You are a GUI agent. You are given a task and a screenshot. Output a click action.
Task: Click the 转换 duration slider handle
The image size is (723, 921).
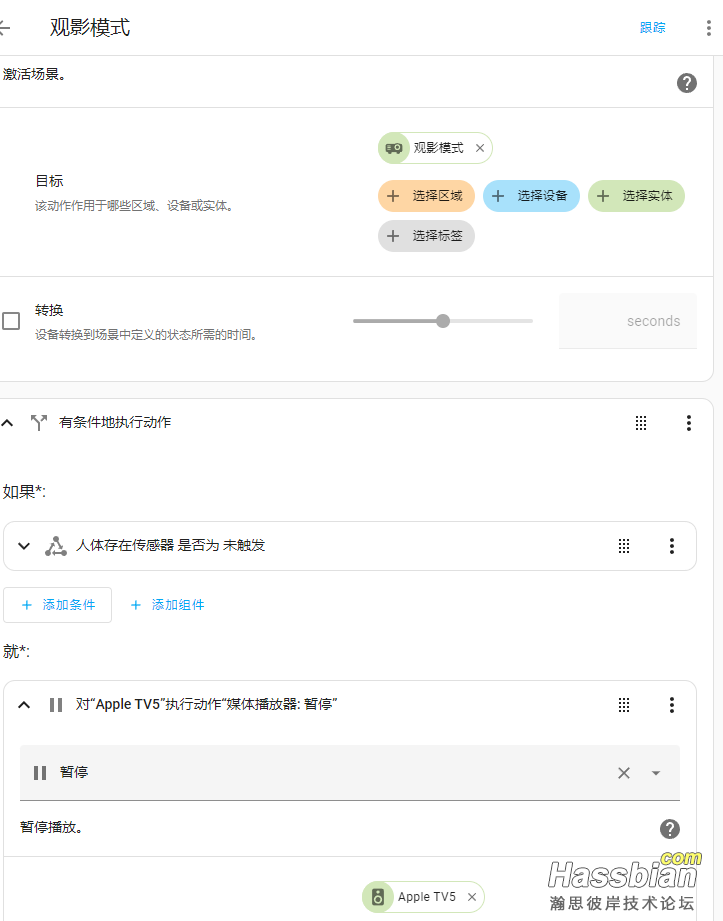pyautogui.click(x=443, y=321)
